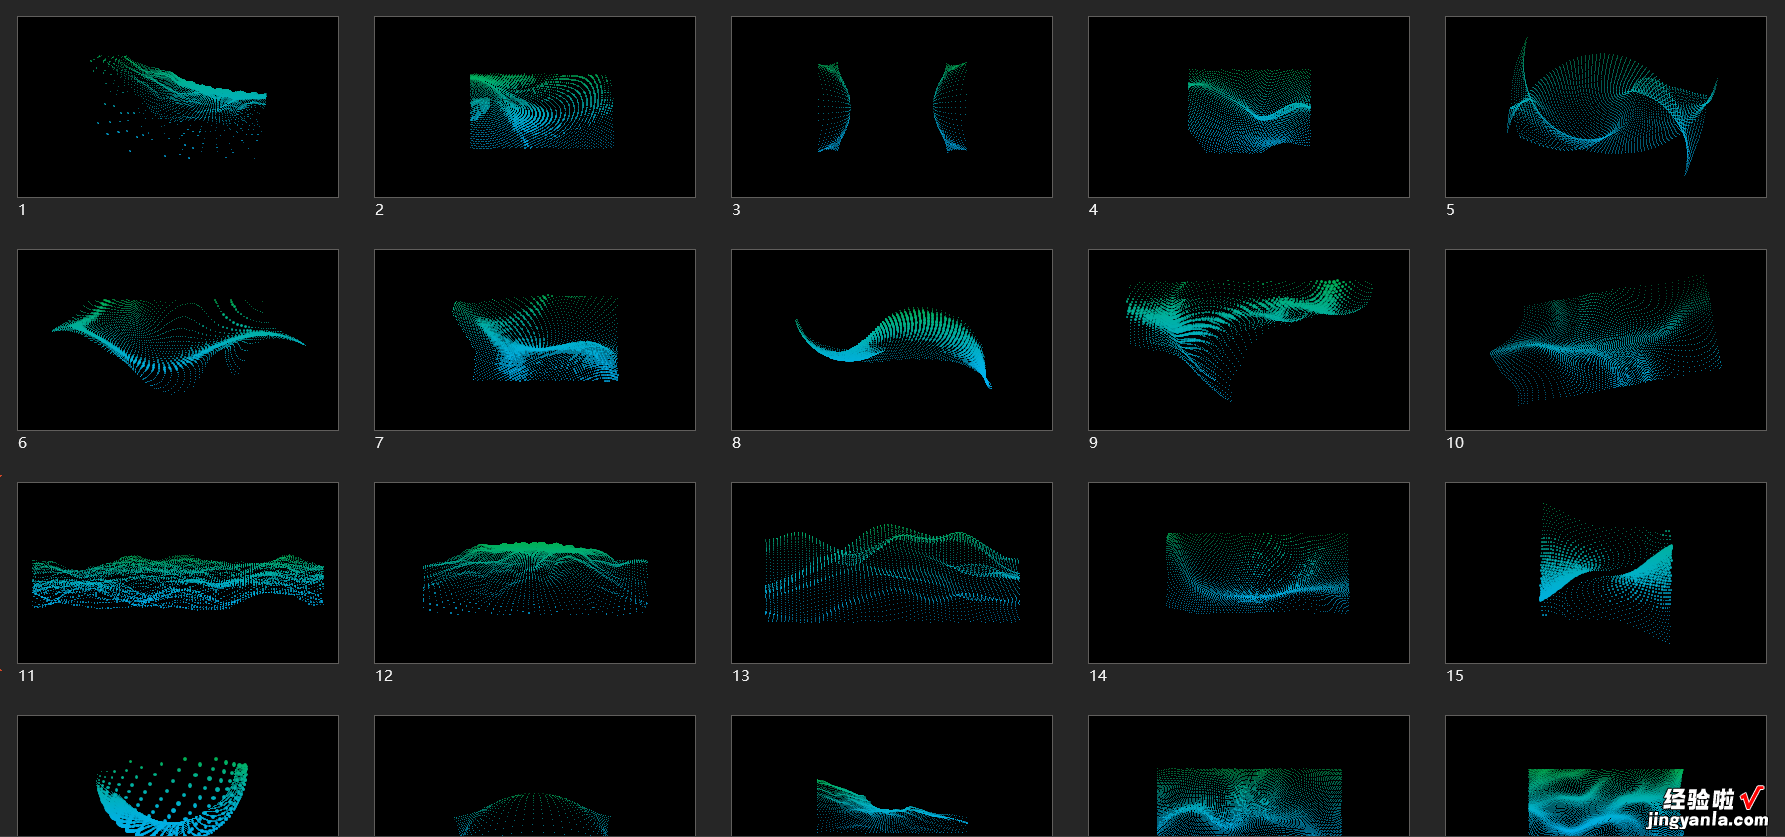Select slide 6 thumbnail
Image resolution: width=1785 pixels, height=837 pixels.
[178, 340]
